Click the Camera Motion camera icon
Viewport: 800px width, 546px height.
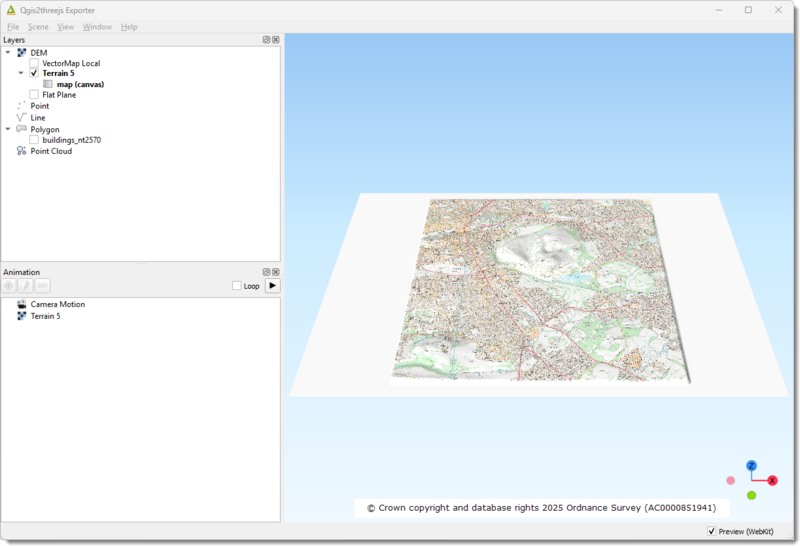tap(21, 304)
